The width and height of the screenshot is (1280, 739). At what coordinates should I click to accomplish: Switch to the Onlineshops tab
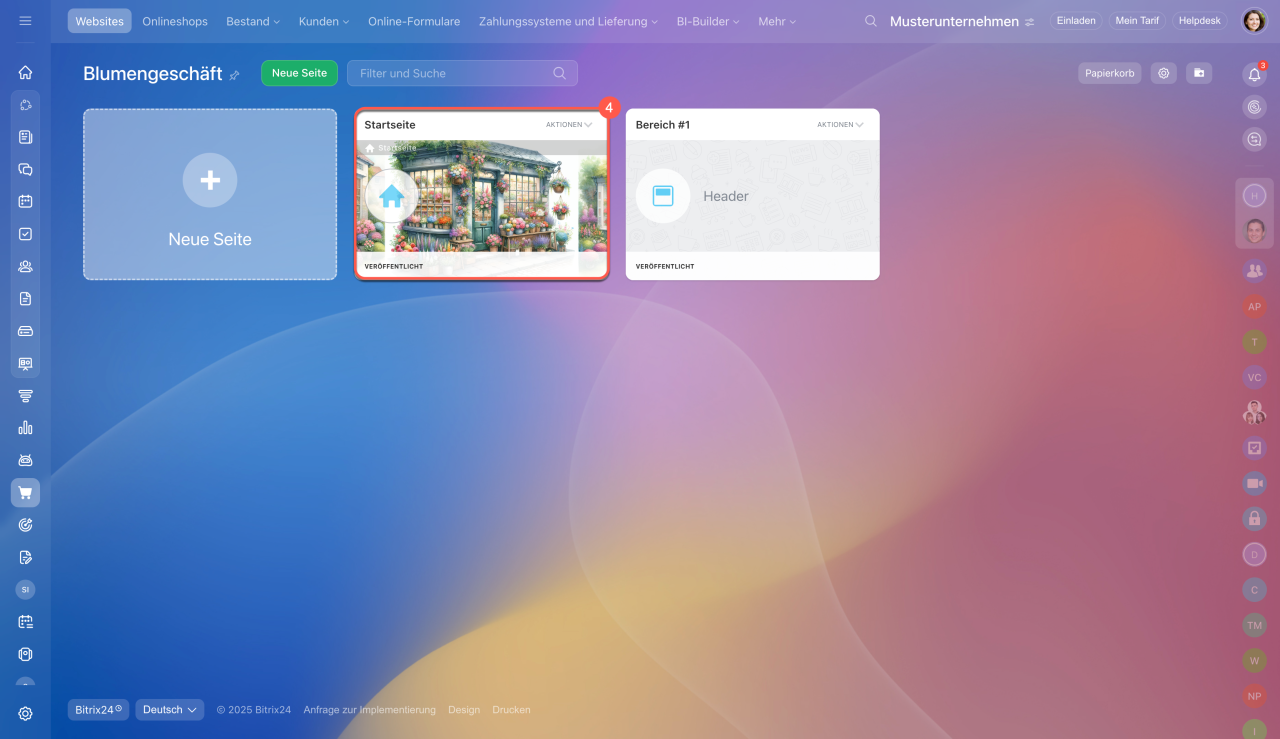(175, 21)
